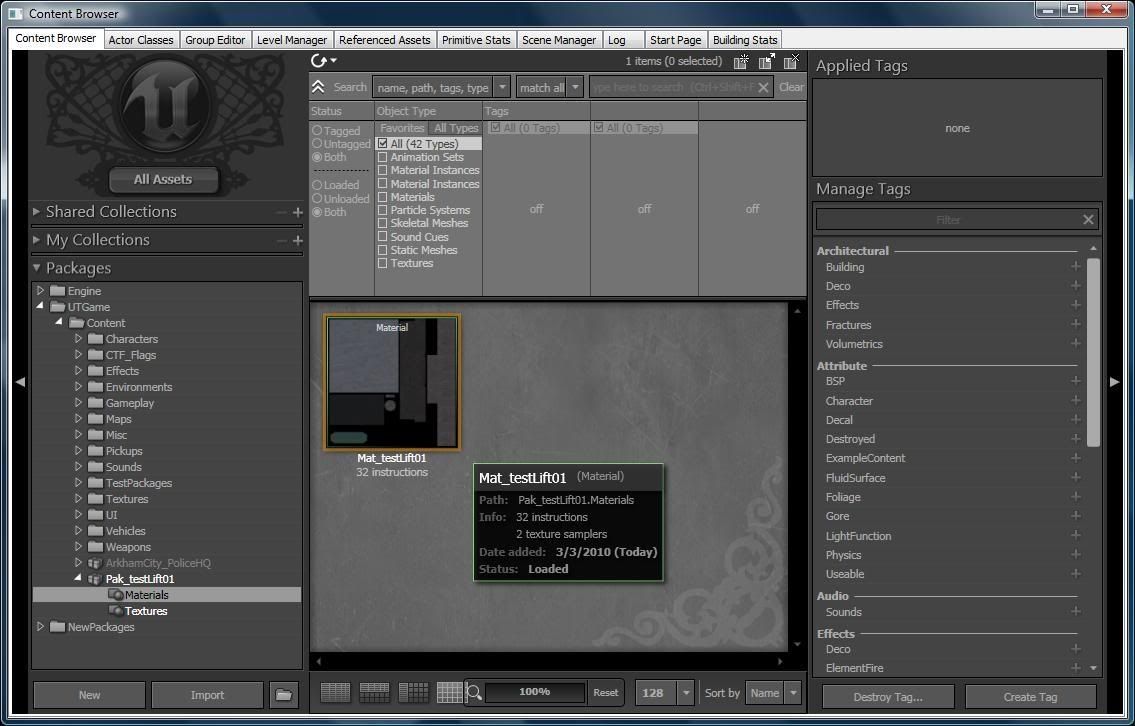This screenshot has width=1135, height=726.
Task: Open the Scene Manager tab
Action: point(559,40)
